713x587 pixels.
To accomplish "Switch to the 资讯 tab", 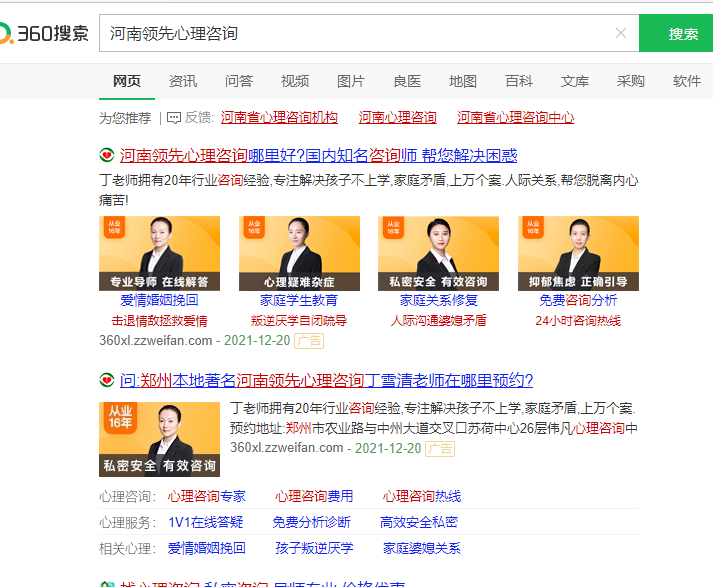I will point(183,81).
